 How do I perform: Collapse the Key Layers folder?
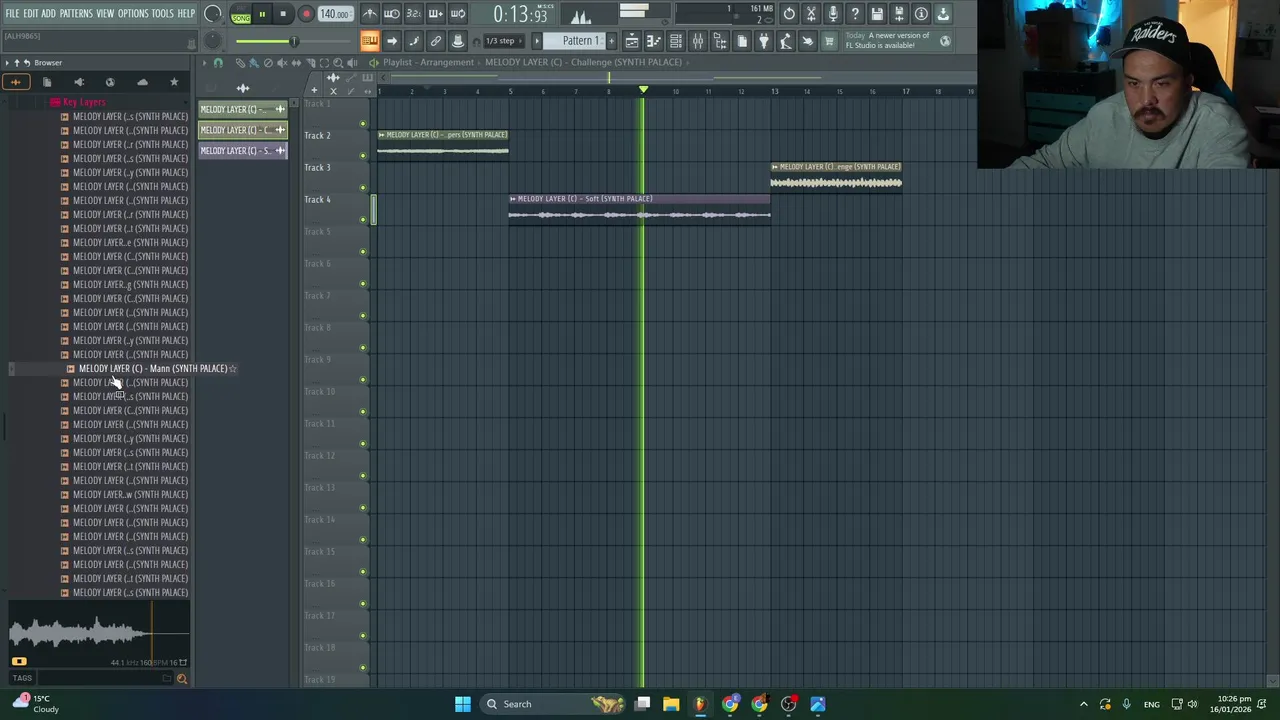(x=77, y=102)
